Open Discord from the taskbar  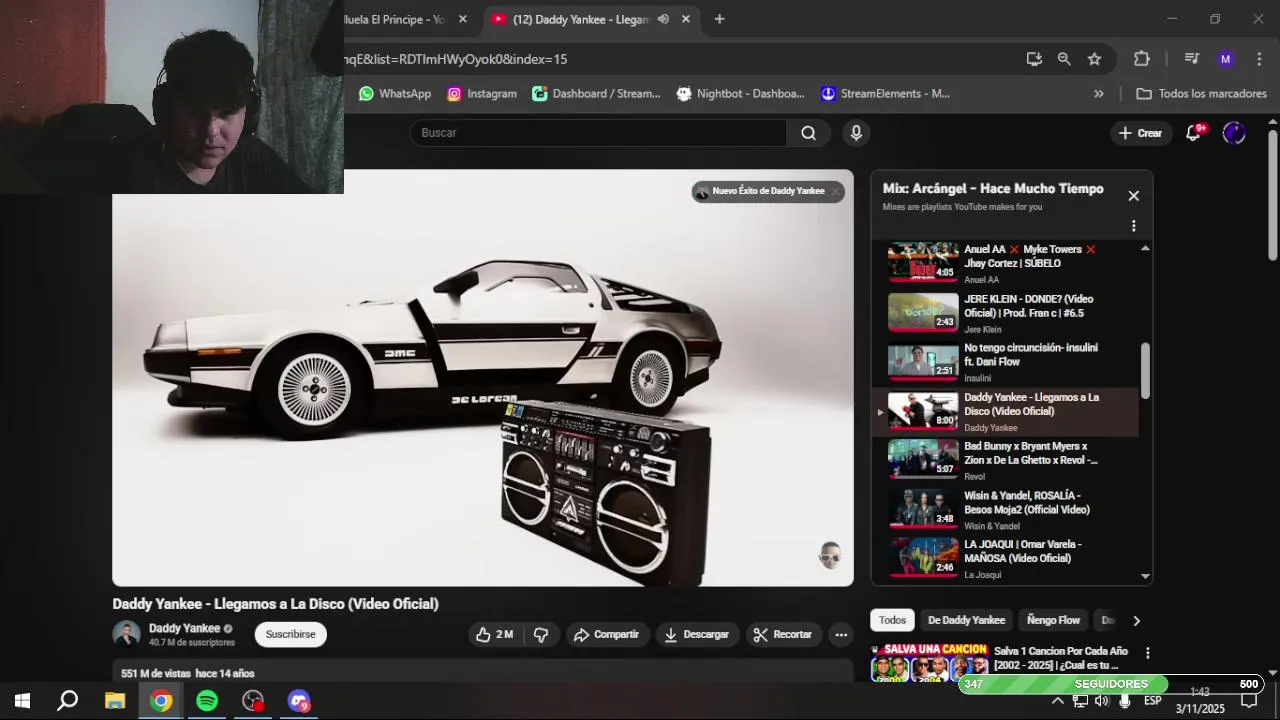coord(299,701)
